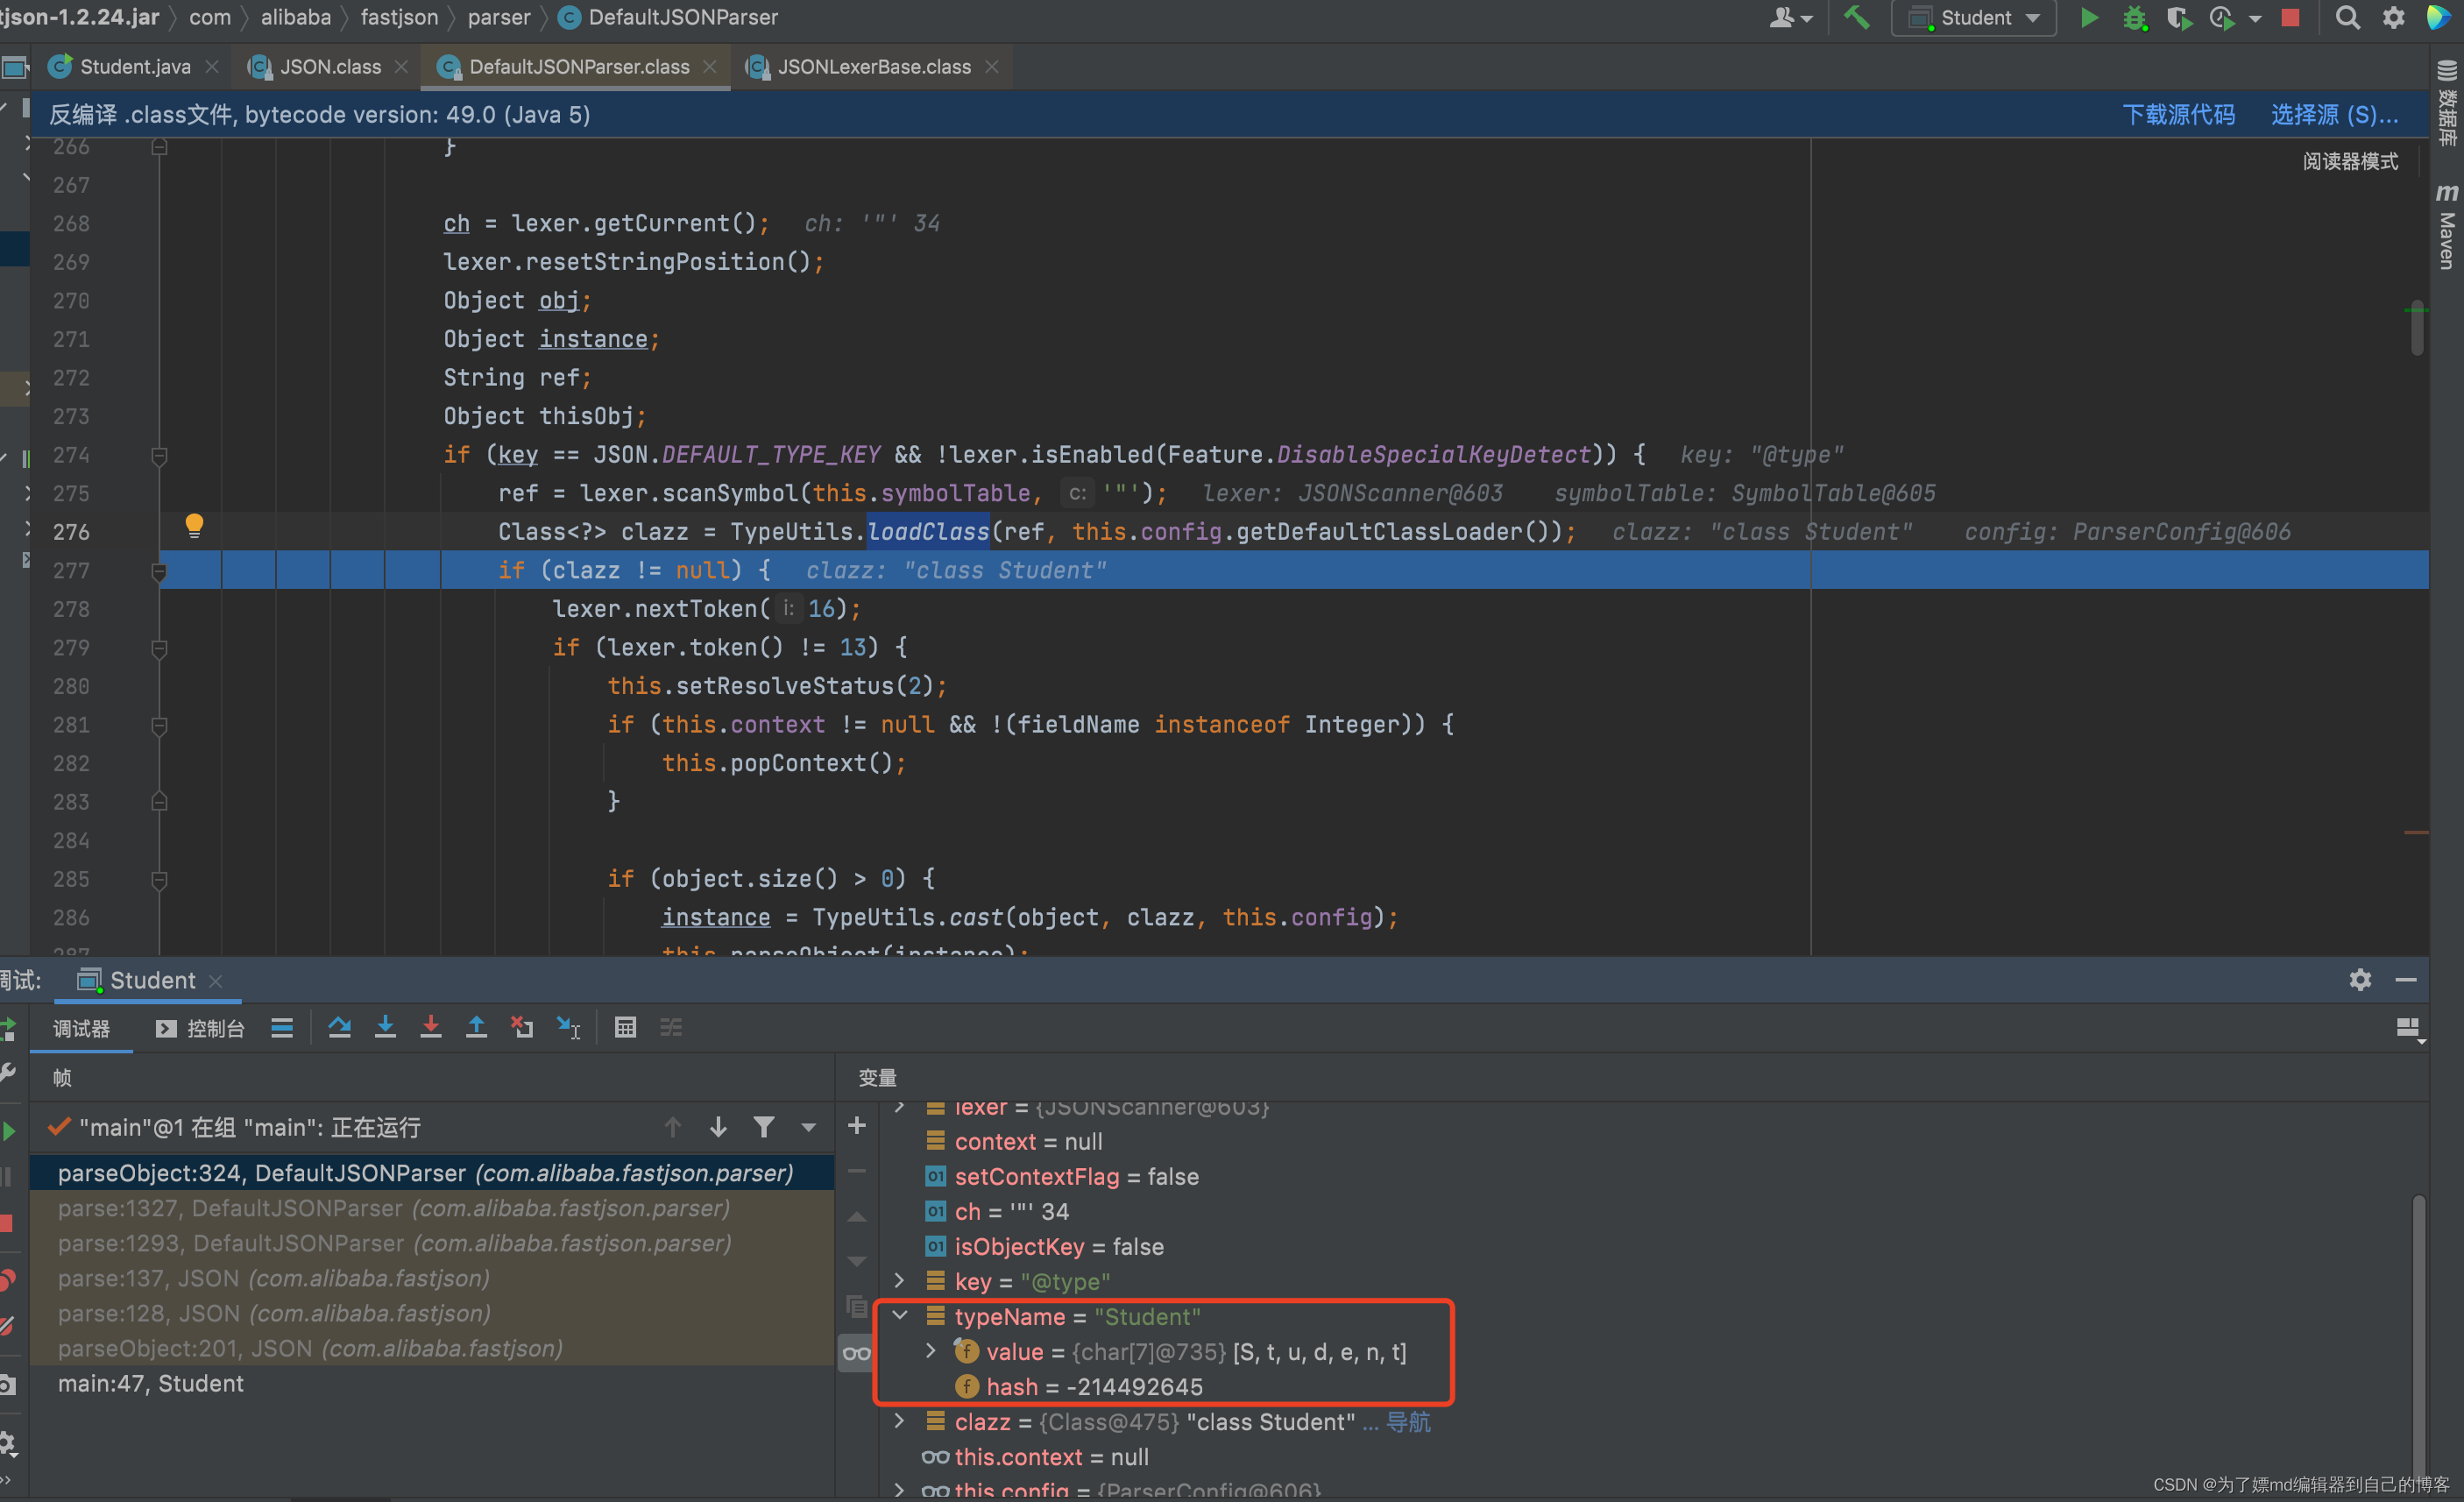
Task: Click the Evaluate Expression calculator icon
Action: (625, 1028)
